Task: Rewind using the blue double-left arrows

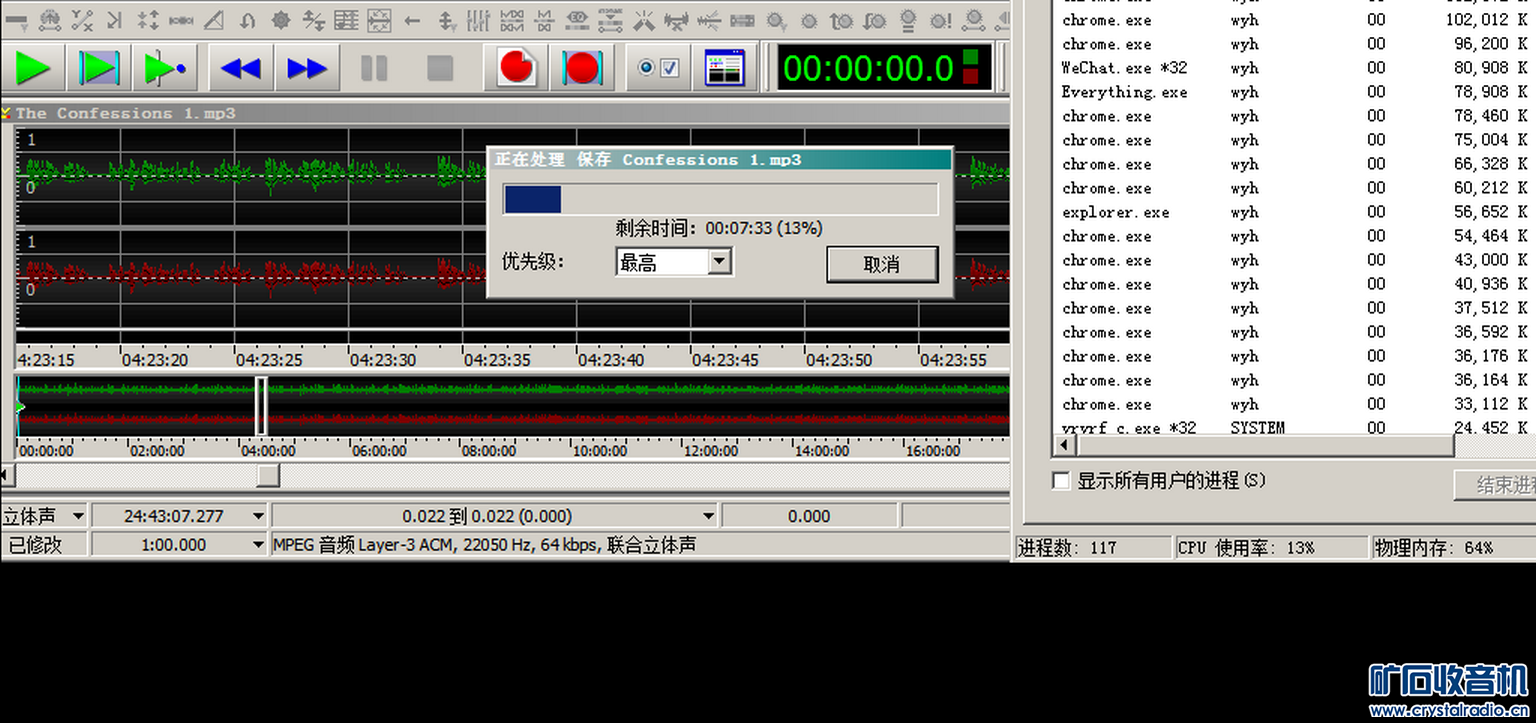Action: click(x=240, y=68)
